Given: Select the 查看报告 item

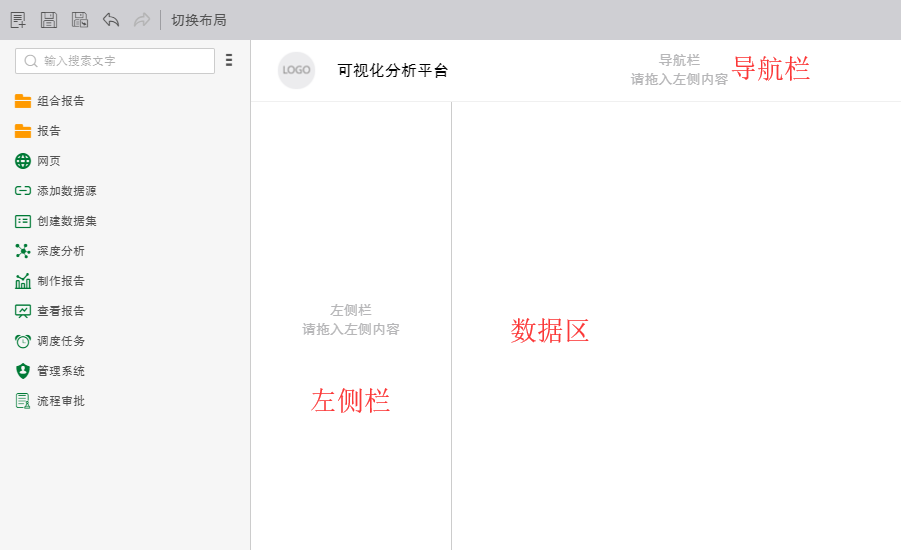Looking at the screenshot, I should pyautogui.click(x=60, y=311).
